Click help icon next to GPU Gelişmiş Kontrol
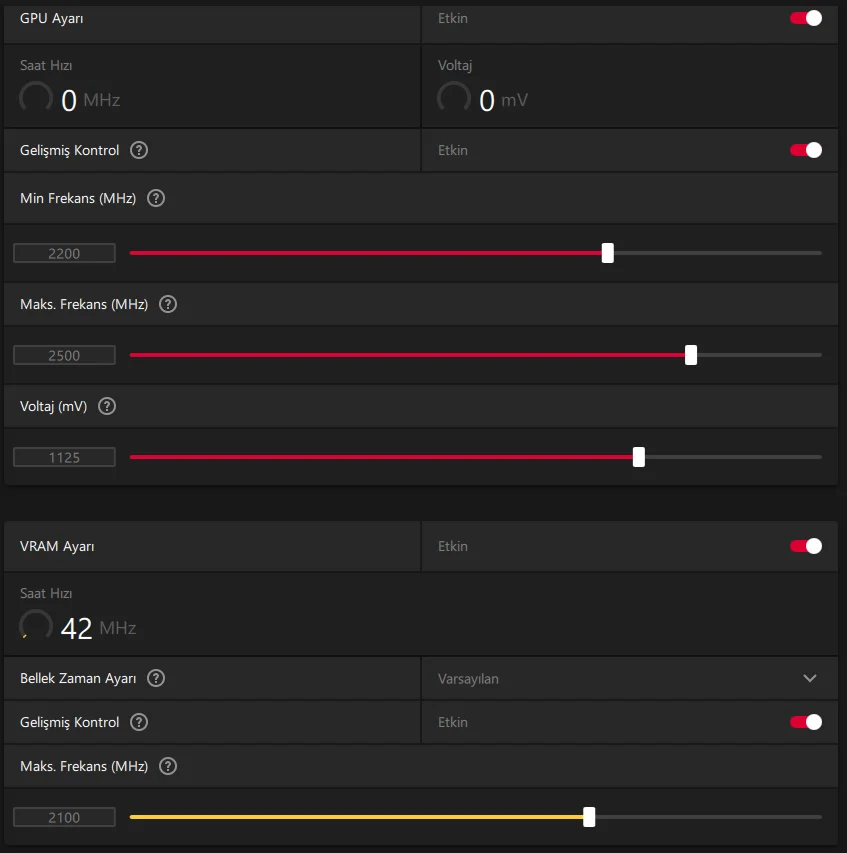This screenshot has height=853, width=847. 139,150
